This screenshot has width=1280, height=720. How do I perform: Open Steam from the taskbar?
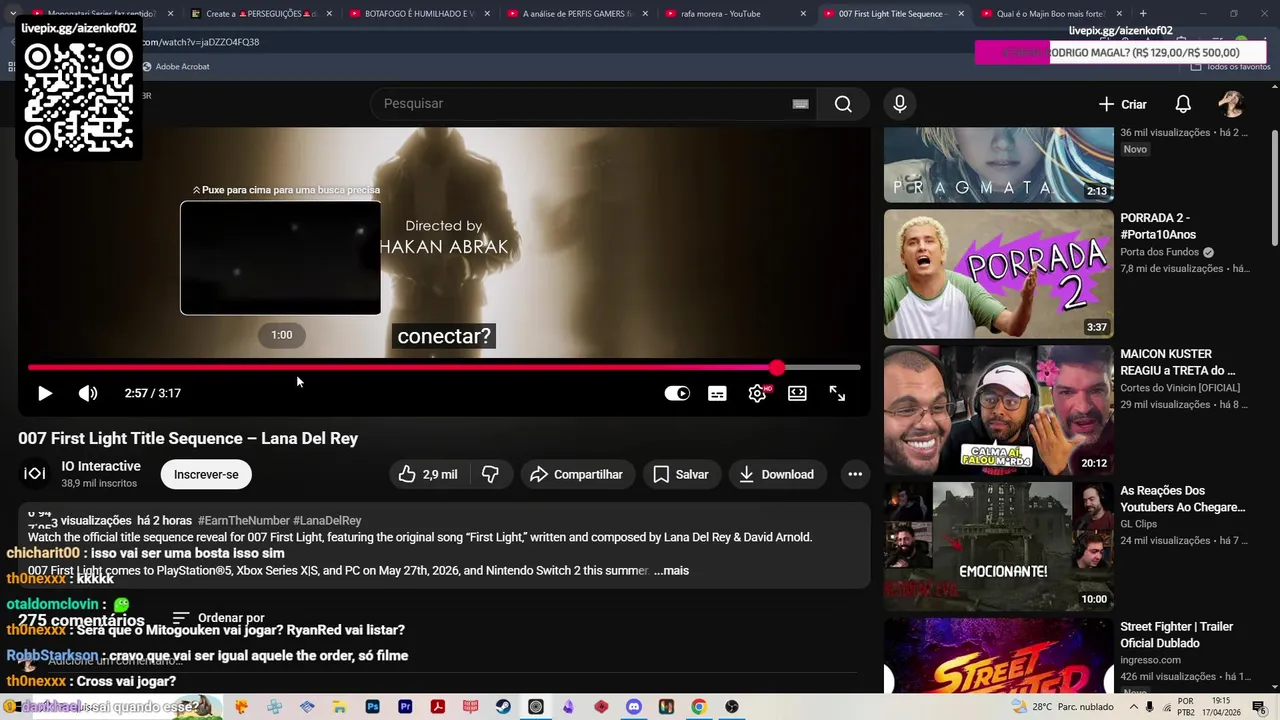point(503,707)
